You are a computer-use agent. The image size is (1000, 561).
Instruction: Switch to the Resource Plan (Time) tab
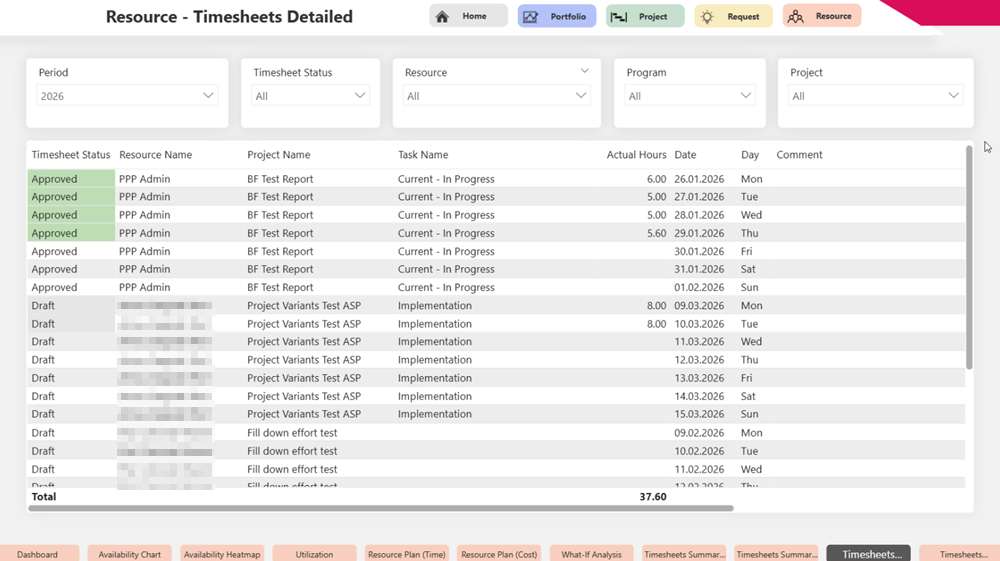tap(407, 554)
